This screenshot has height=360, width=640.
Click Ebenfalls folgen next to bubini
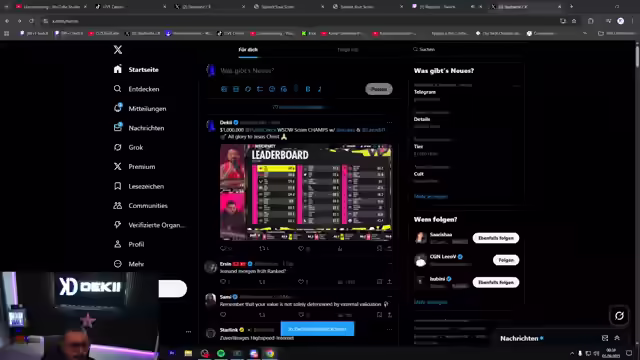pyautogui.click(x=496, y=282)
